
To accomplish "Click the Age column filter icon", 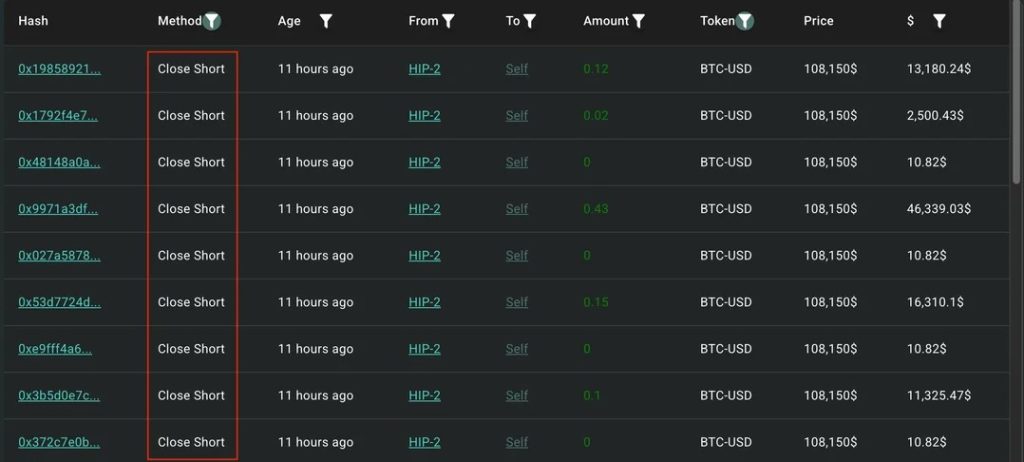I will pyautogui.click(x=326, y=21).
